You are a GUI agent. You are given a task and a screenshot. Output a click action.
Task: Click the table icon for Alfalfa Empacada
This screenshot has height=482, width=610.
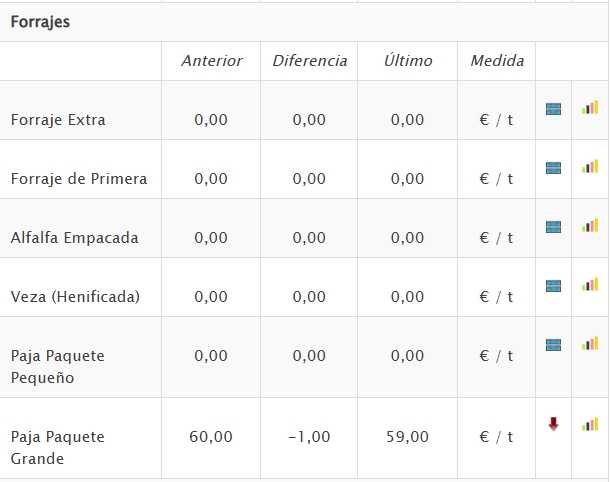553,226
